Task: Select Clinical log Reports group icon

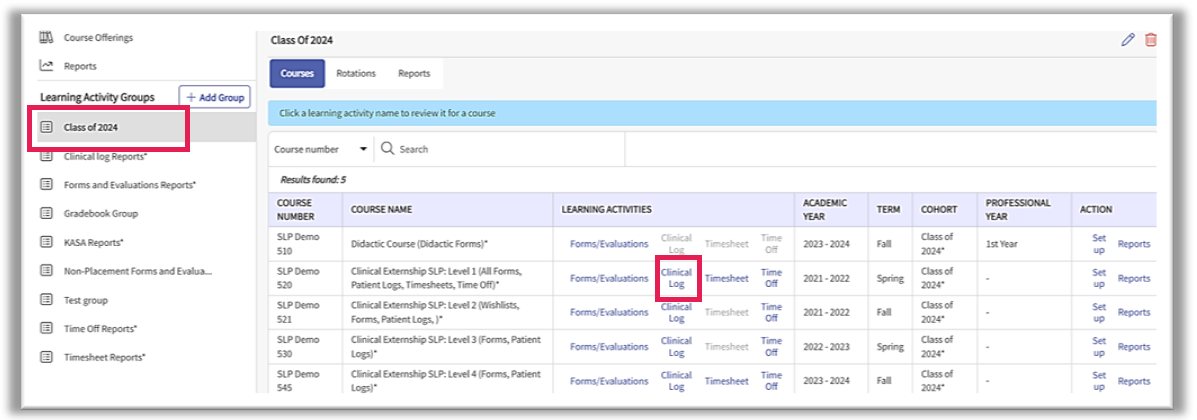Action: [47, 156]
